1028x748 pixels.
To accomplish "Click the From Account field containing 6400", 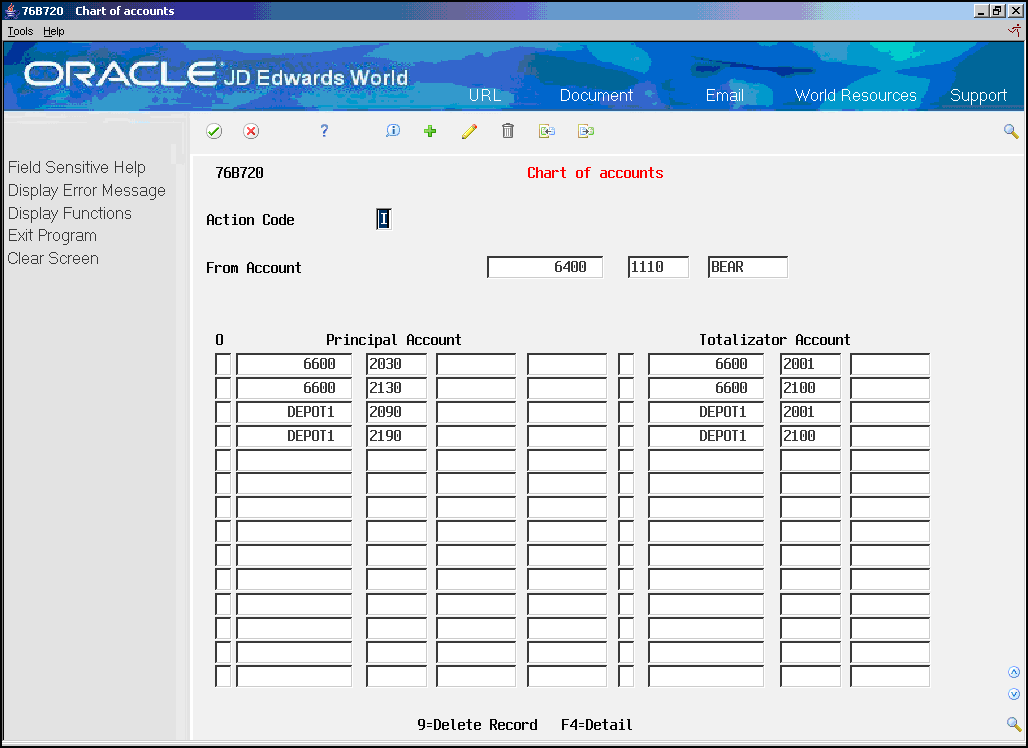I will point(545,267).
